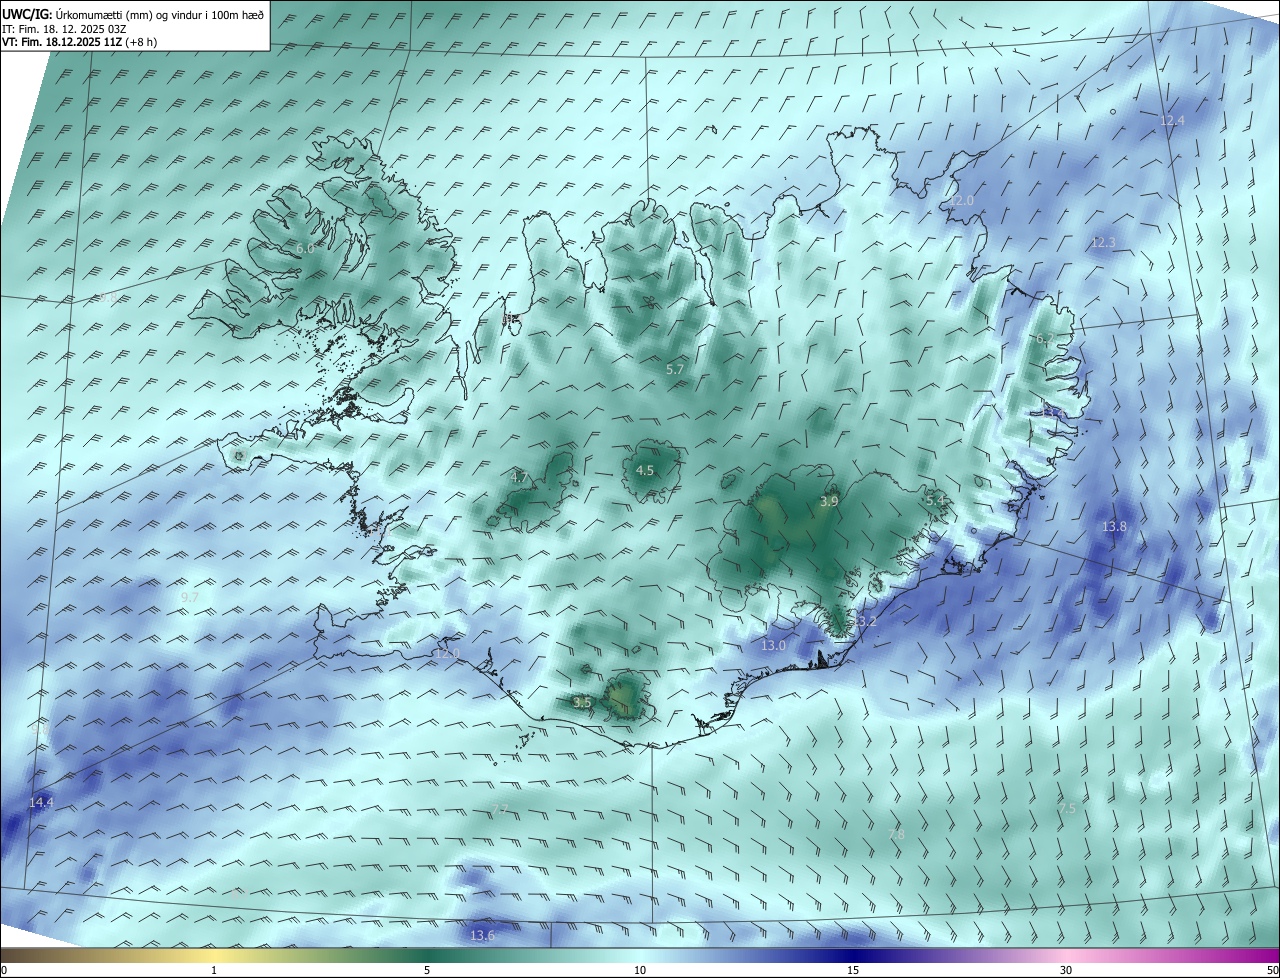Click the 13.8 value label
The height and width of the screenshot is (978, 1280).
(1114, 526)
